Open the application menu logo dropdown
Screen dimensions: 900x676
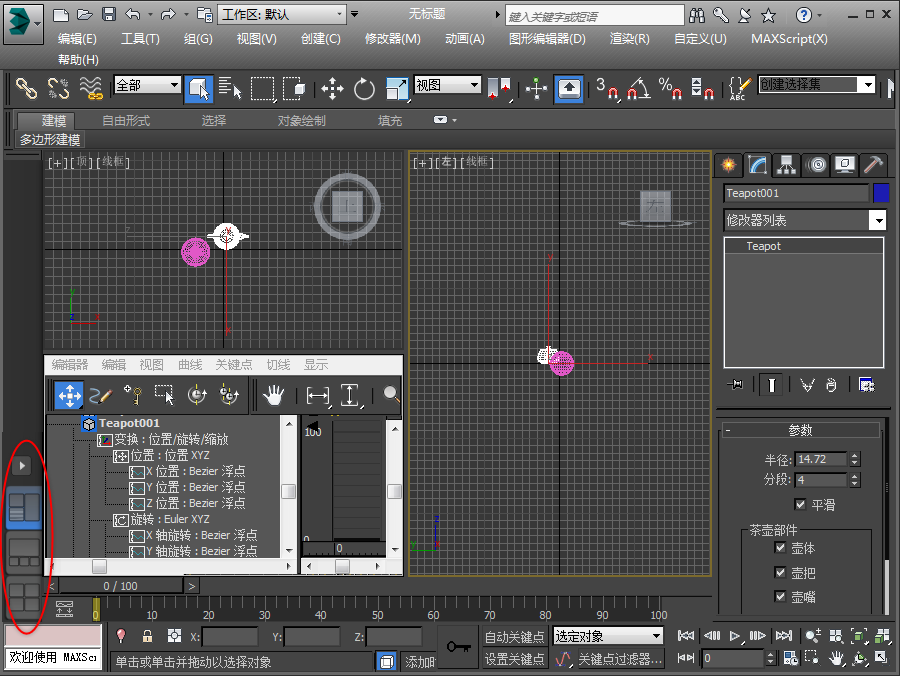[x=23, y=24]
